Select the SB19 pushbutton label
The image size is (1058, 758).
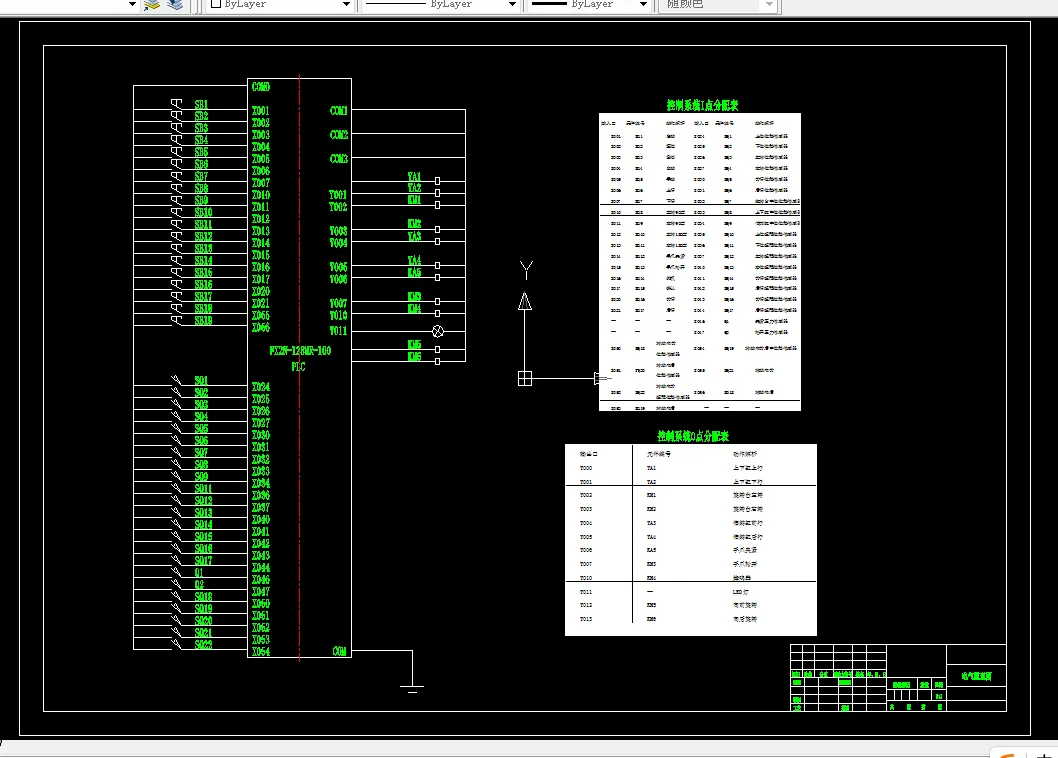pos(203,321)
